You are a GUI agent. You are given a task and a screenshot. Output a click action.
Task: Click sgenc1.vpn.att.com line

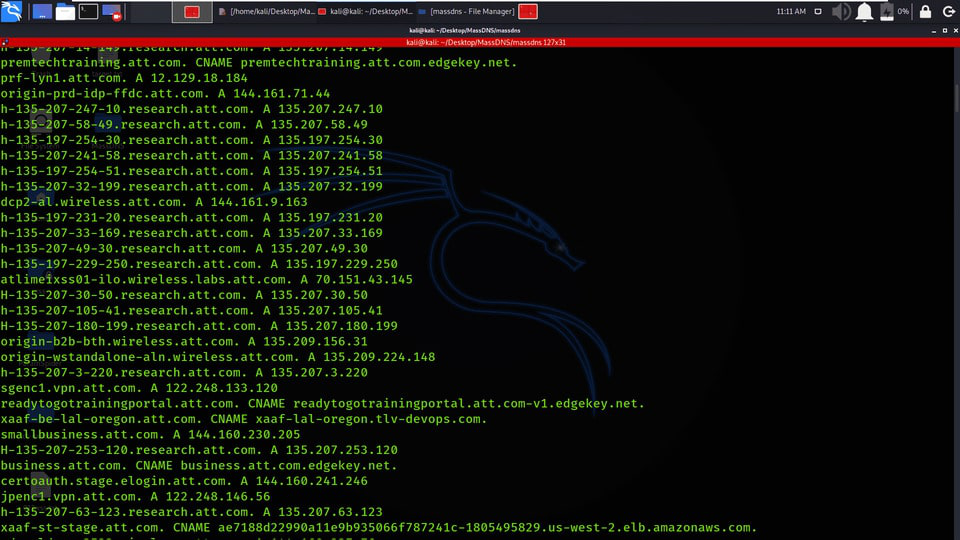tap(139, 388)
